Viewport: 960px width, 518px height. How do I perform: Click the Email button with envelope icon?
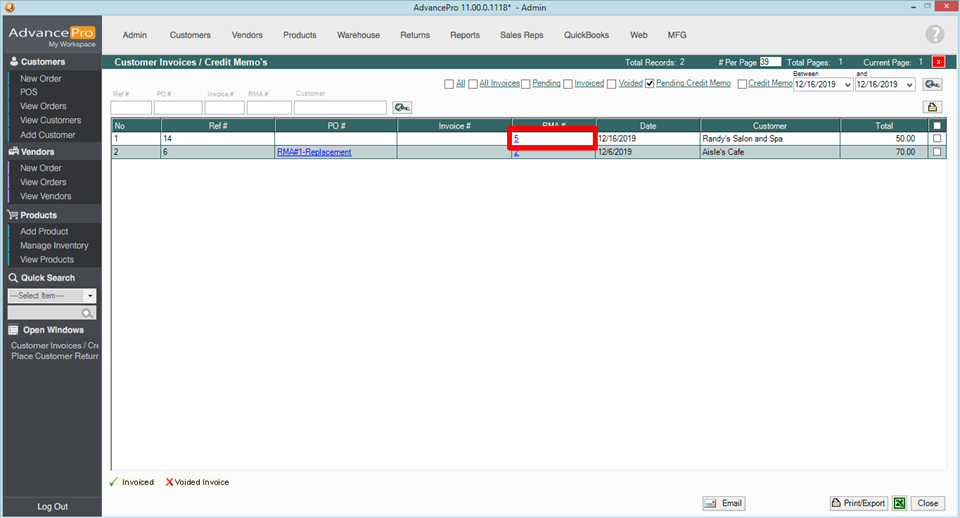point(723,503)
